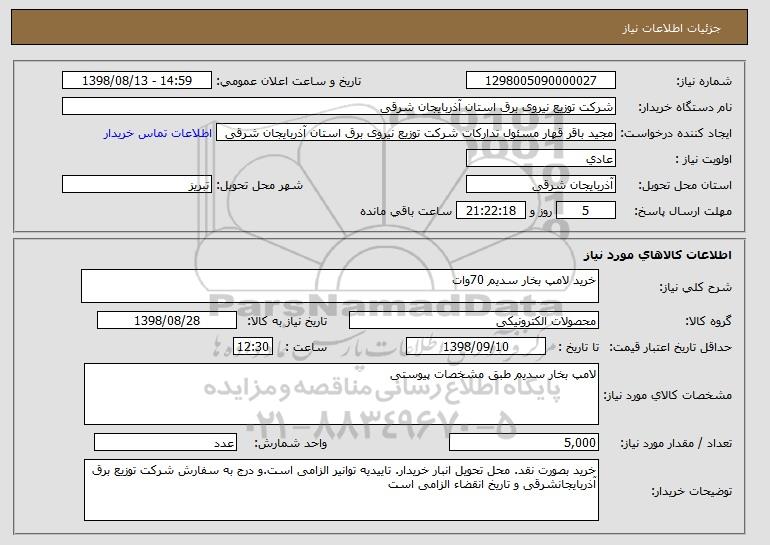
Task: Click the label تعداد / مقدار مورد نیاز
Action: (676, 444)
